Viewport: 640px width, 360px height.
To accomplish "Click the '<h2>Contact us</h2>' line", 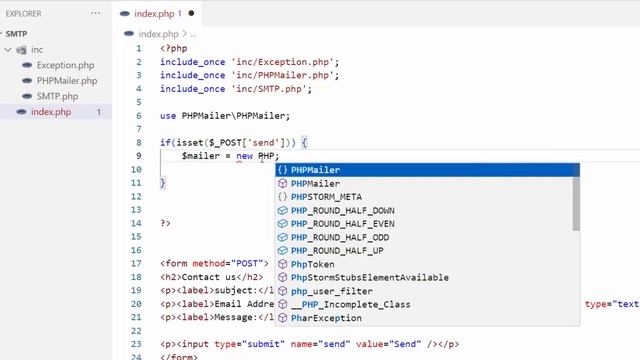I will (211, 277).
